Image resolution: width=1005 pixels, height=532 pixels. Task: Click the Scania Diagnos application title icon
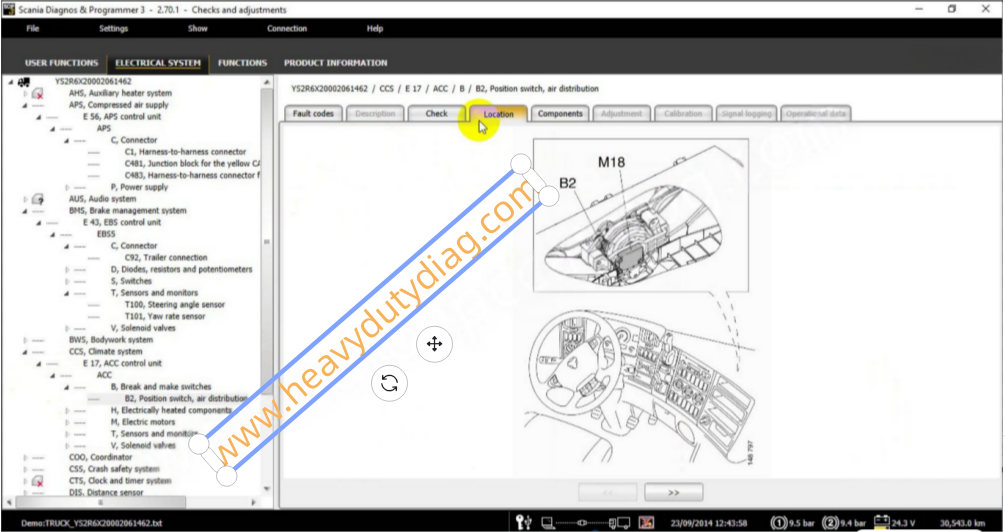[8, 9]
